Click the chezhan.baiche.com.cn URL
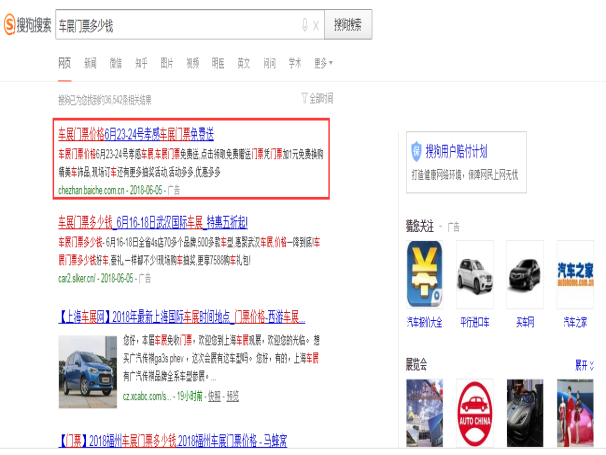This screenshot has height=455, width=606. coord(91,190)
